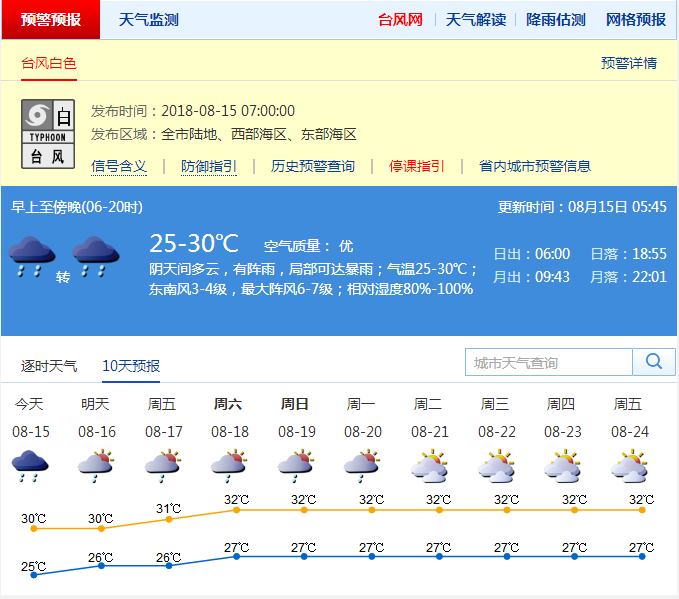This screenshot has height=599, width=679.
Task: Click the white typhoon warning signal icon
Action: pos(48,133)
